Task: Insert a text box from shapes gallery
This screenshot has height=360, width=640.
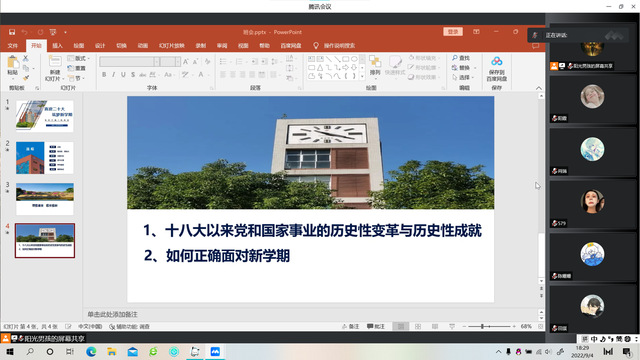Action: coord(311,59)
